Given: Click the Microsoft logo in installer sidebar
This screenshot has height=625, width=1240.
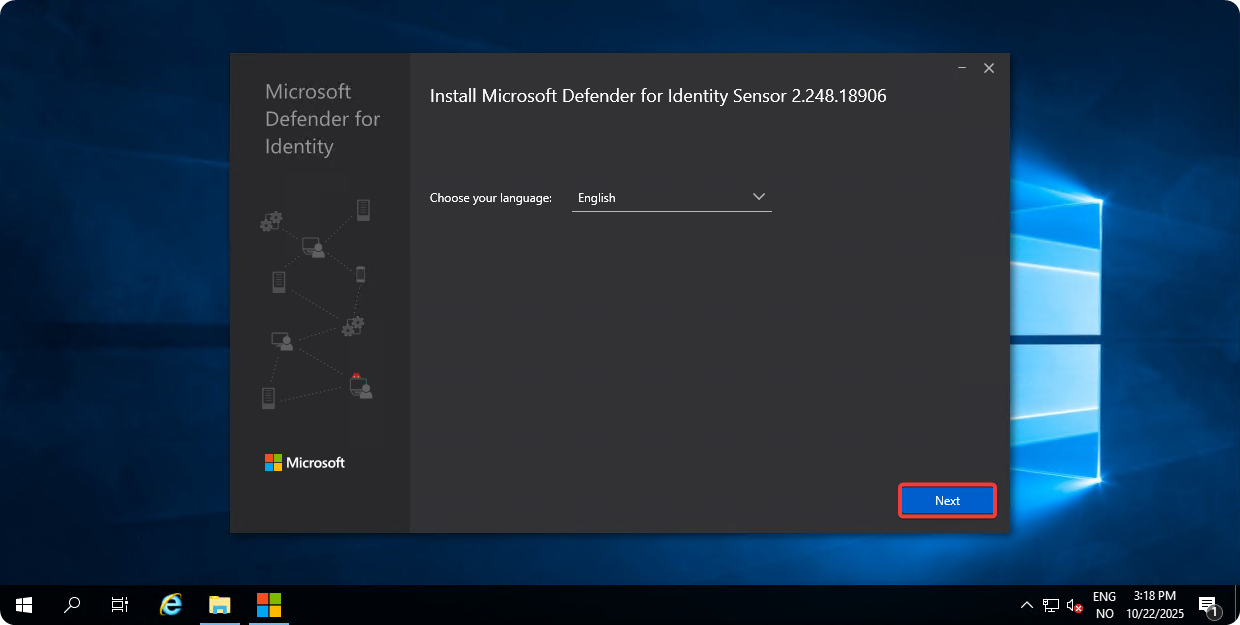Looking at the screenshot, I should 305,463.
